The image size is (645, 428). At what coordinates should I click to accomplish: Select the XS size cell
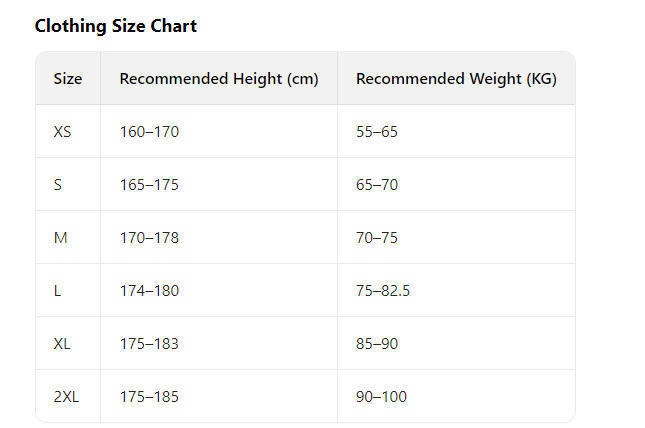(63, 131)
